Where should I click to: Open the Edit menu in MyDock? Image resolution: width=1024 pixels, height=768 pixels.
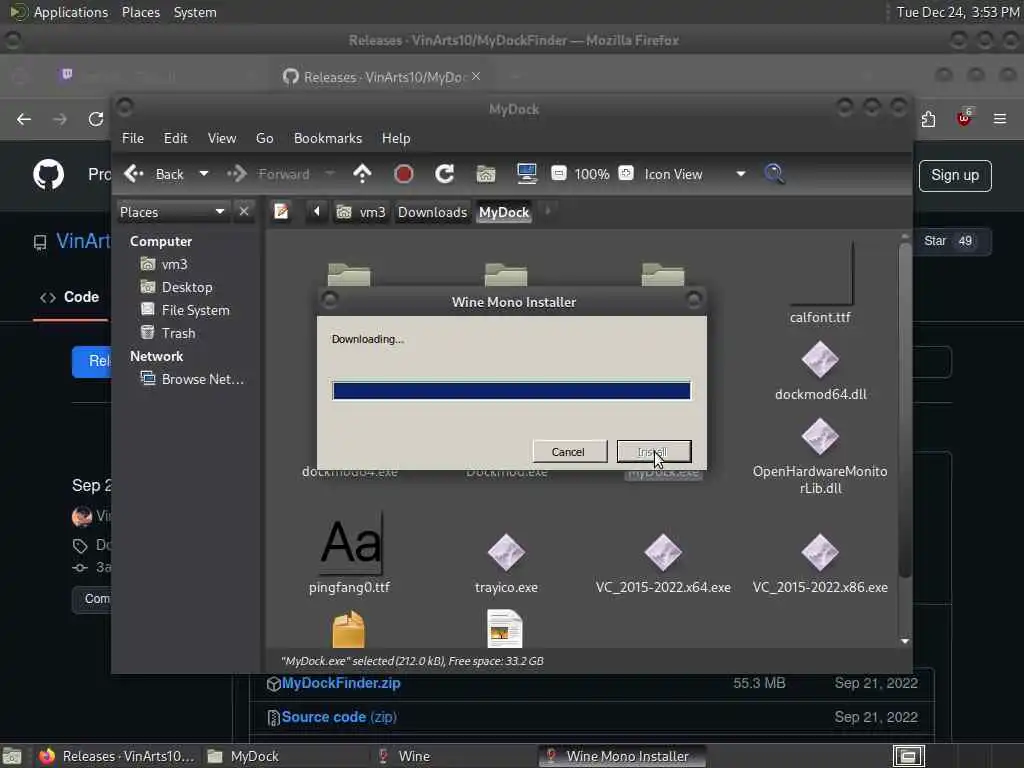(x=175, y=138)
